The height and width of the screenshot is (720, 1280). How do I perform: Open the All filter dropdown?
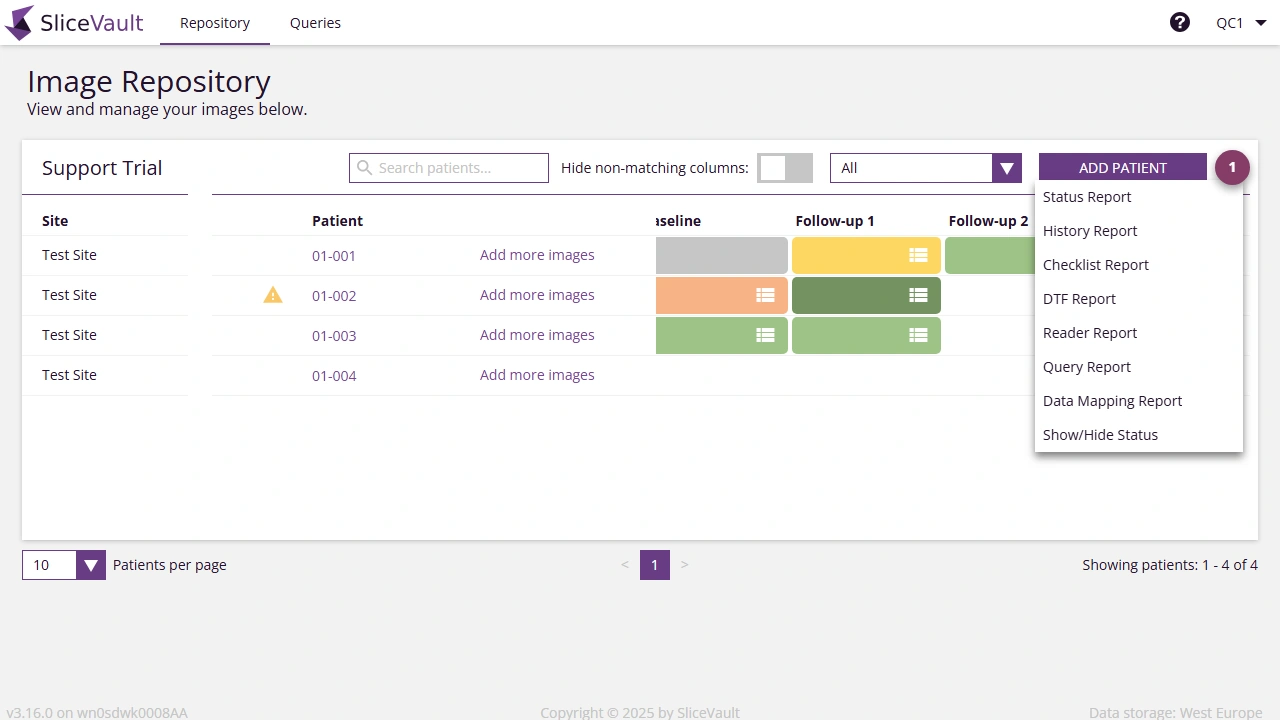point(1006,167)
